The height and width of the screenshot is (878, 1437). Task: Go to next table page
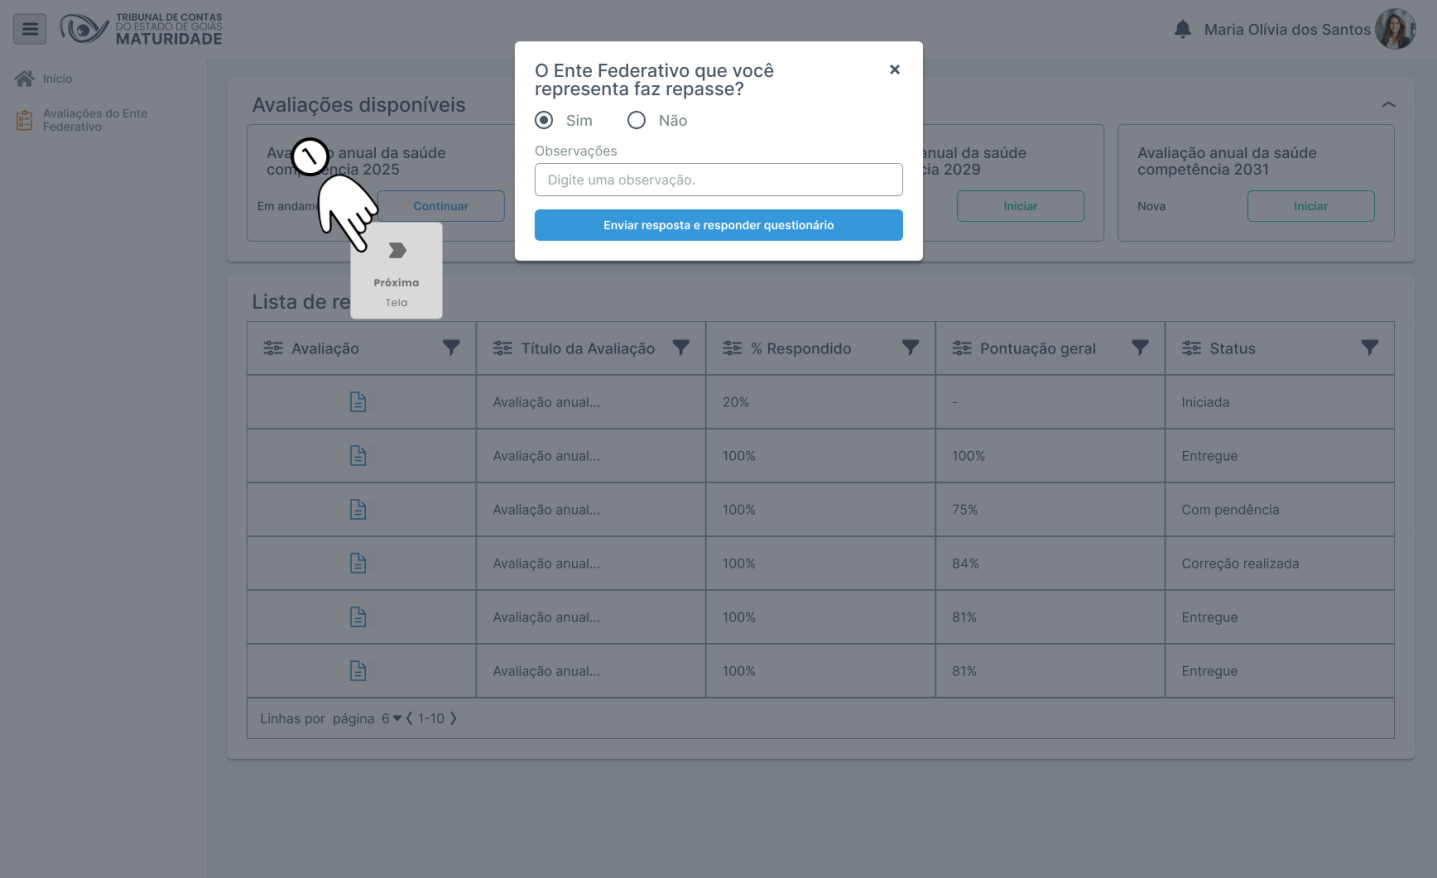click(453, 719)
